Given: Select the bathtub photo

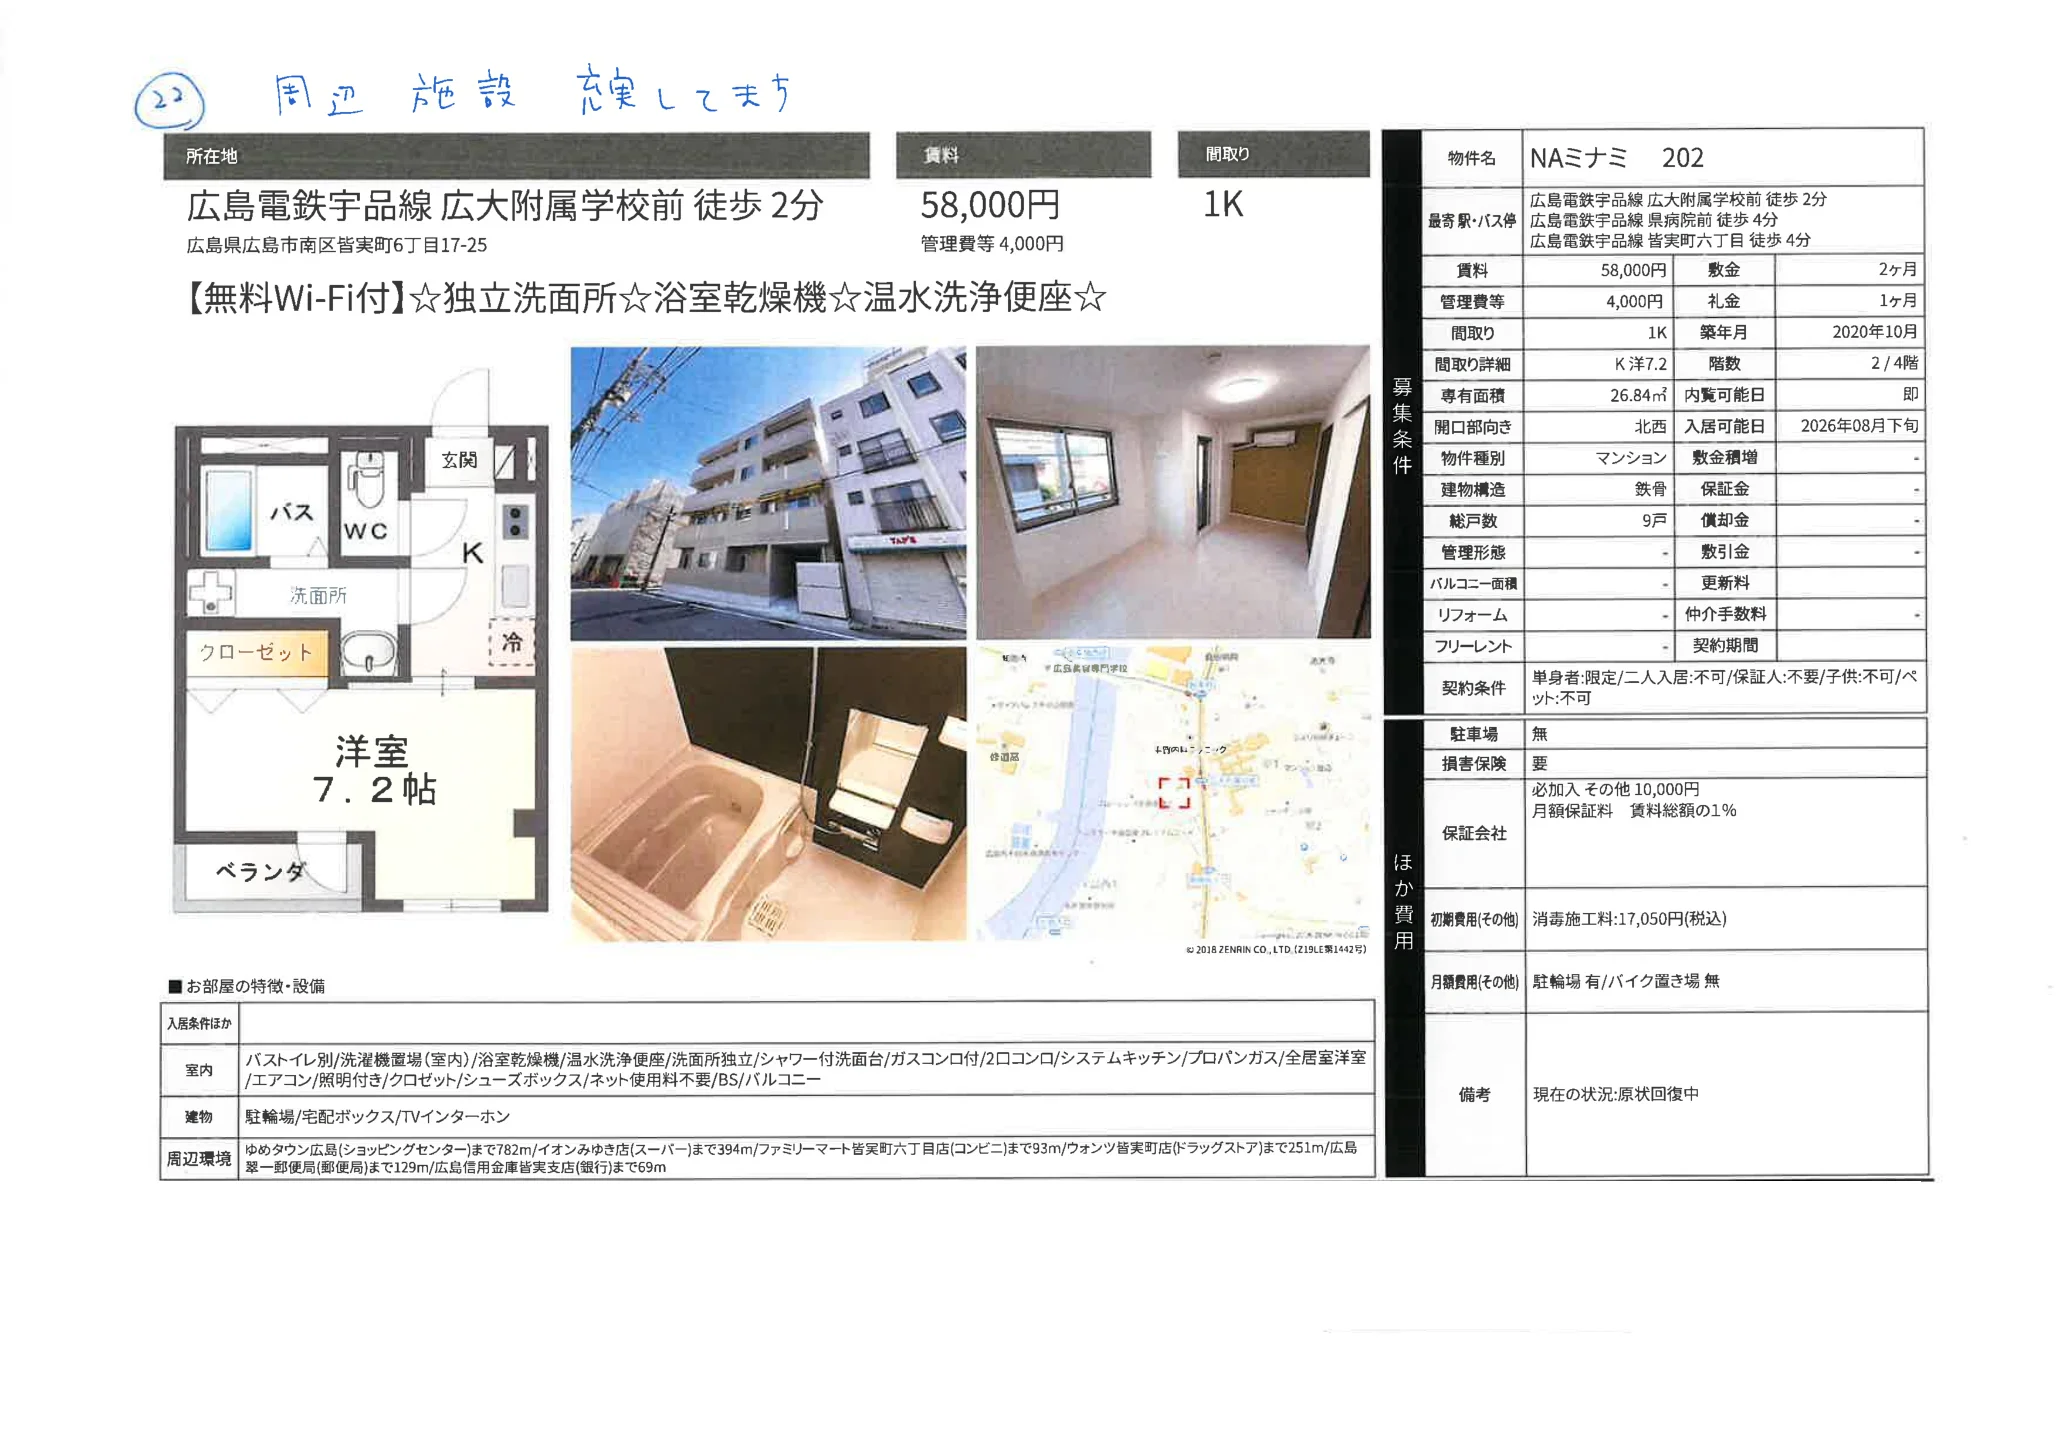Looking at the screenshot, I should [x=768, y=794].
